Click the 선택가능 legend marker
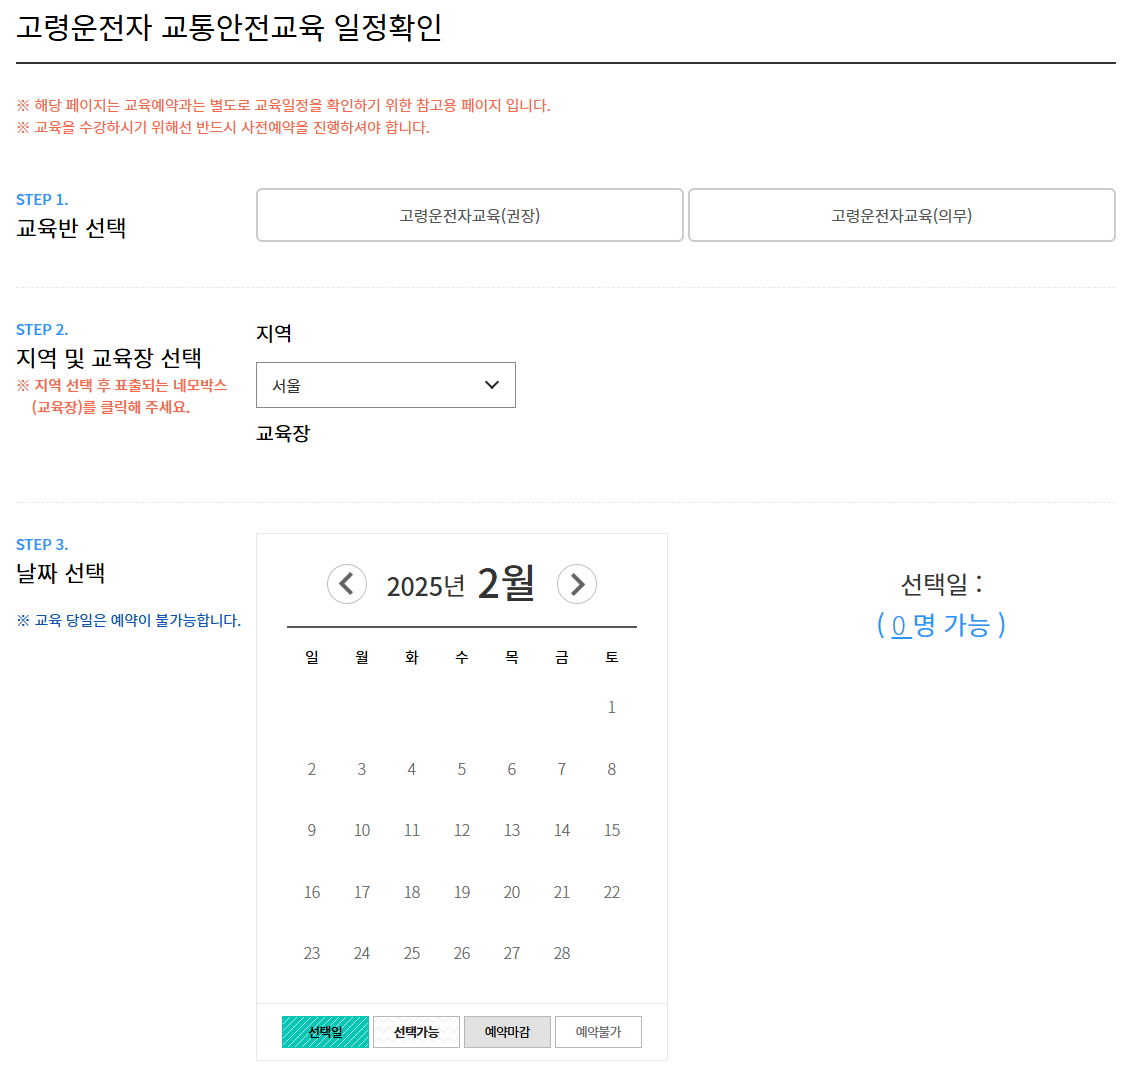This screenshot has height=1074, width=1125. [416, 1031]
